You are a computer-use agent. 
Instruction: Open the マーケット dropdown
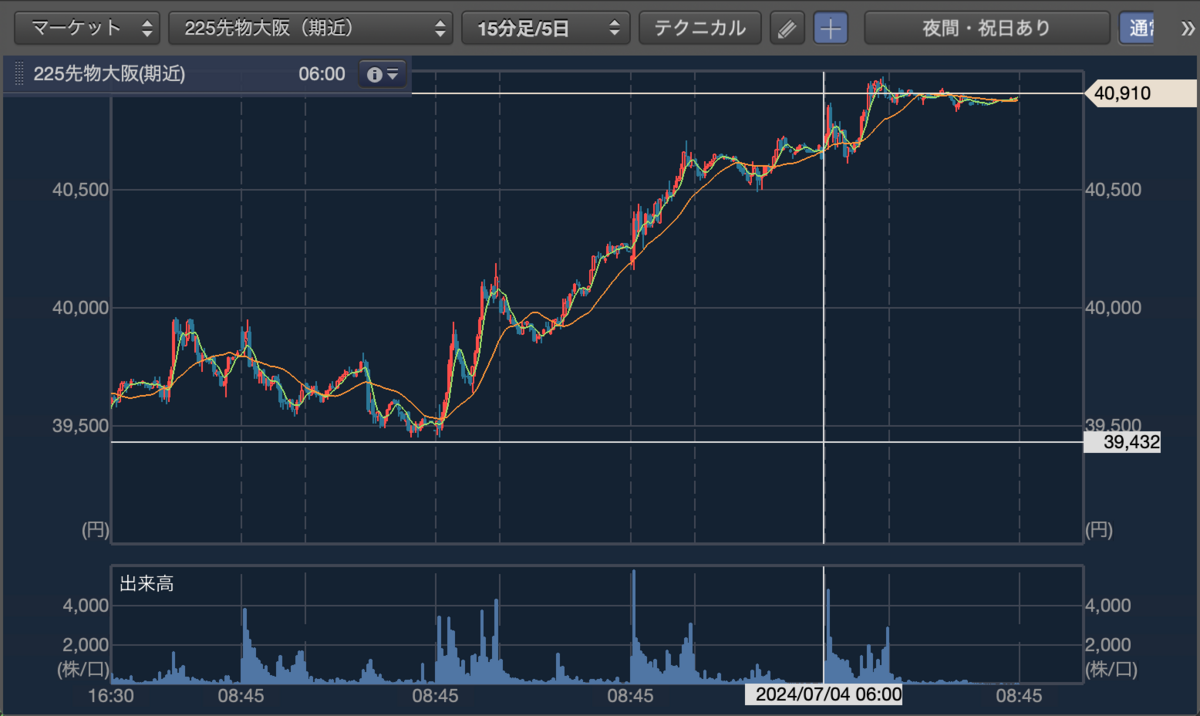coord(88,28)
